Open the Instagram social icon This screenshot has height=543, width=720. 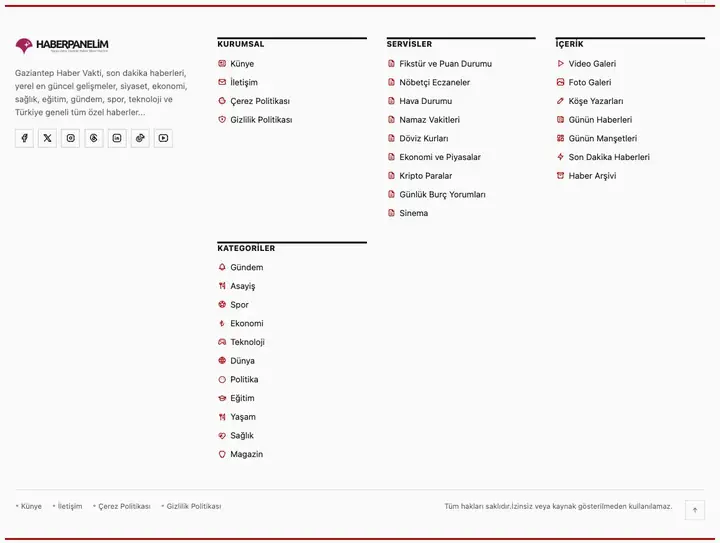71,138
